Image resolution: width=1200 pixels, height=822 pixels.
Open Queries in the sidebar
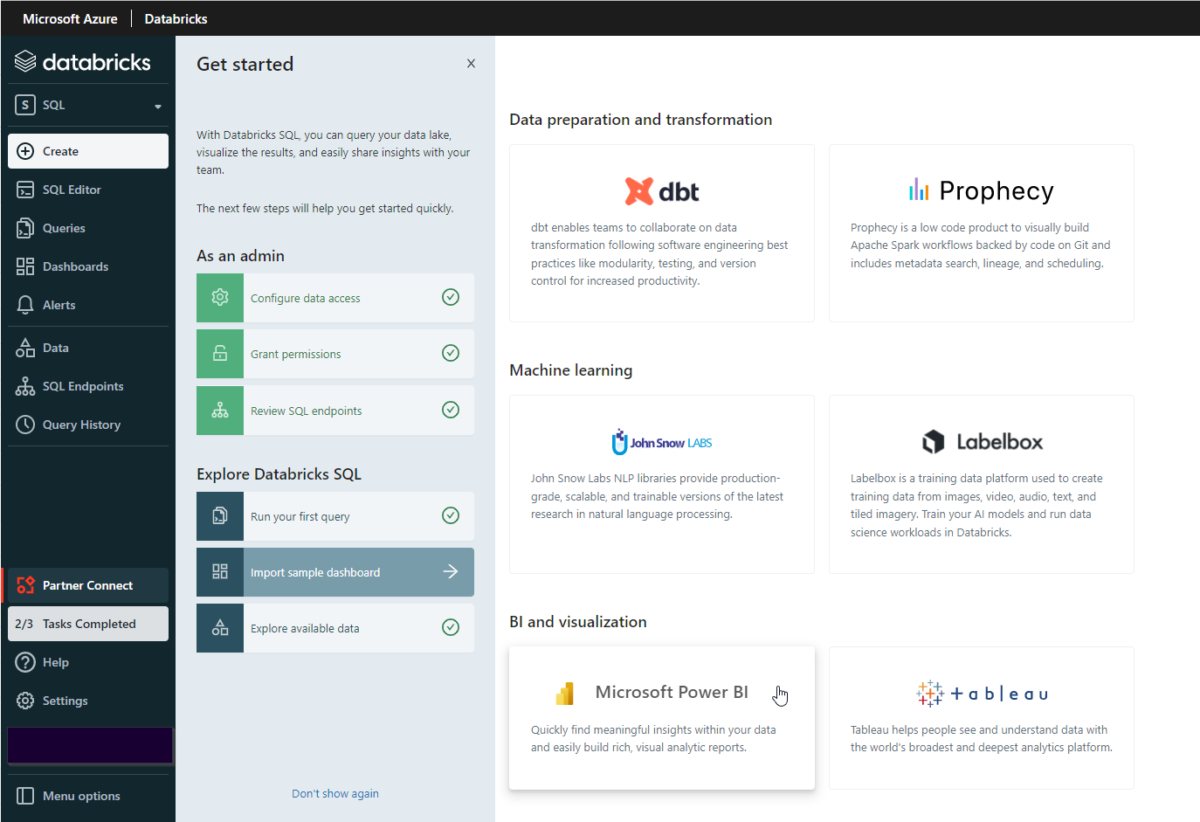tap(66, 227)
